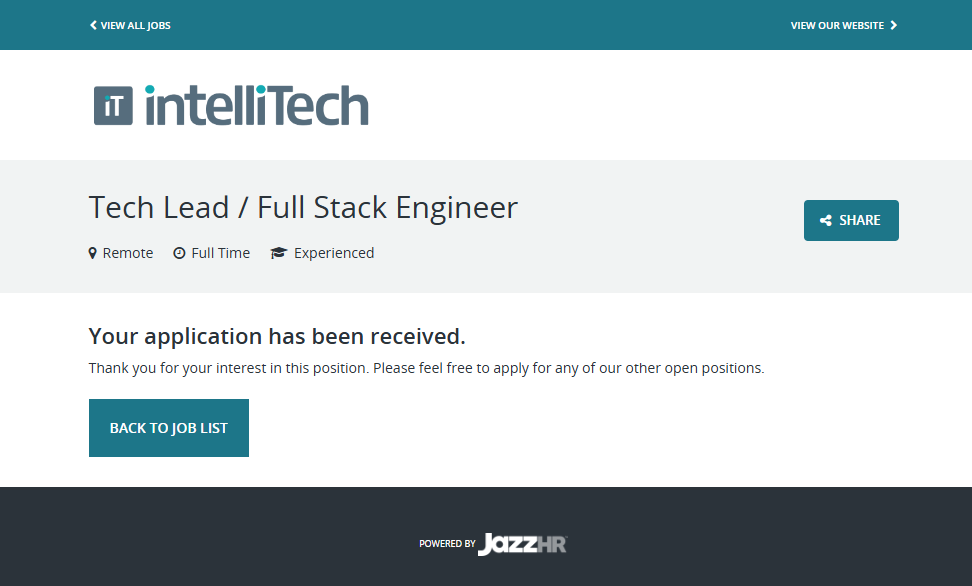Click the left chevron beside View All Jobs
Image resolution: width=972 pixels, height=586 pixels.
coord(93,25)
